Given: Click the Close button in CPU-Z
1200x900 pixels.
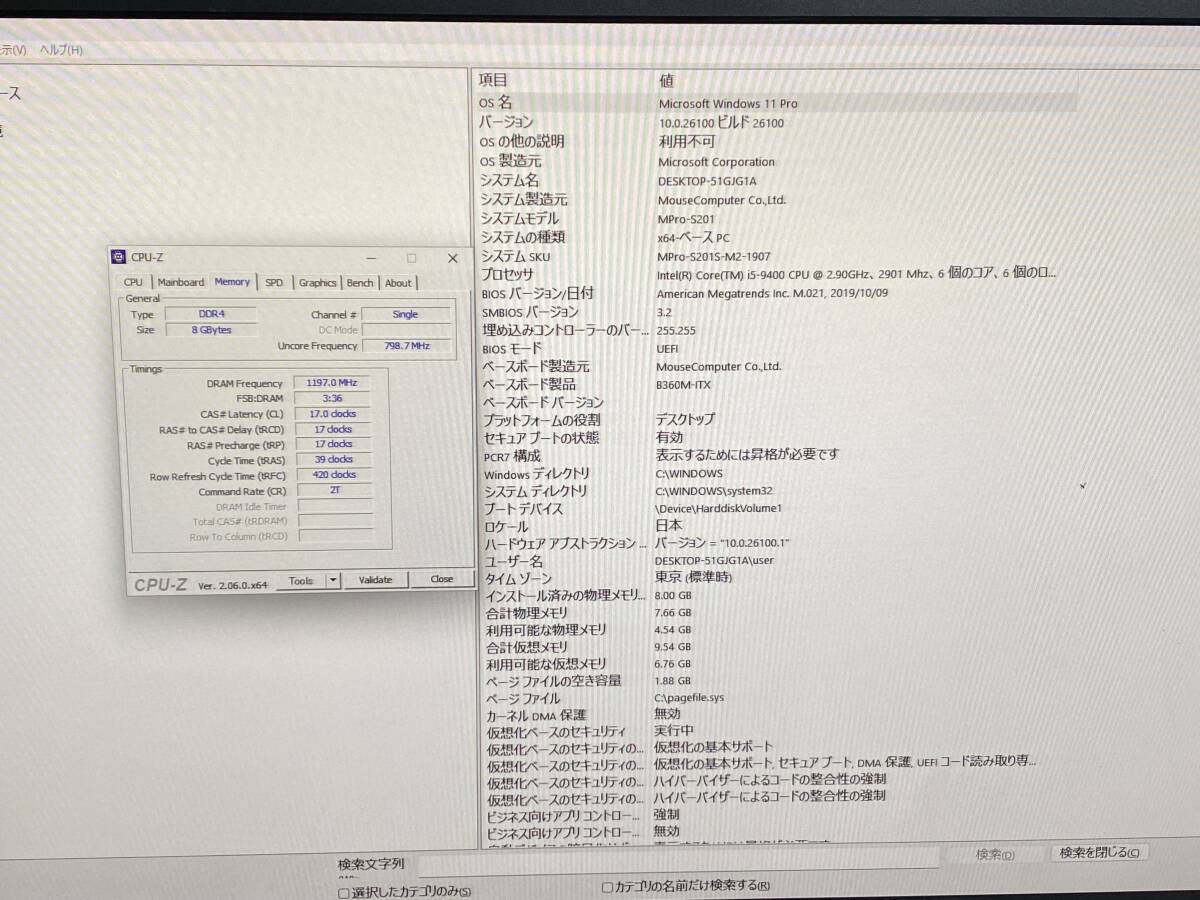Looking at the screenshot, I should [442, 579].
